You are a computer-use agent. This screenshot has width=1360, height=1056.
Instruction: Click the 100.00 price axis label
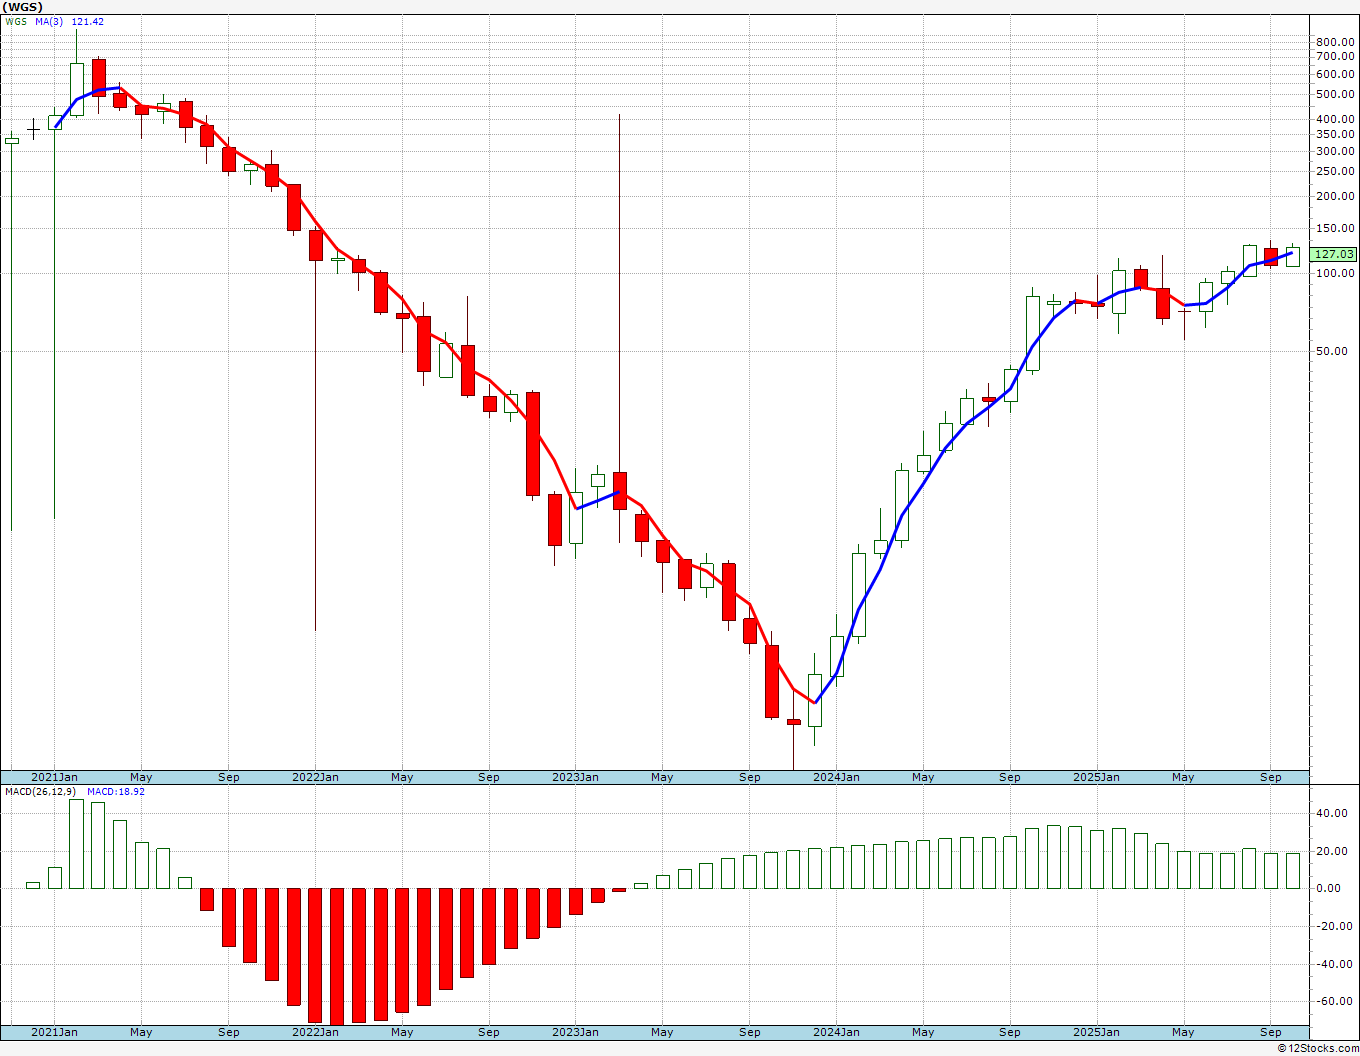(x=1335, y=273)
